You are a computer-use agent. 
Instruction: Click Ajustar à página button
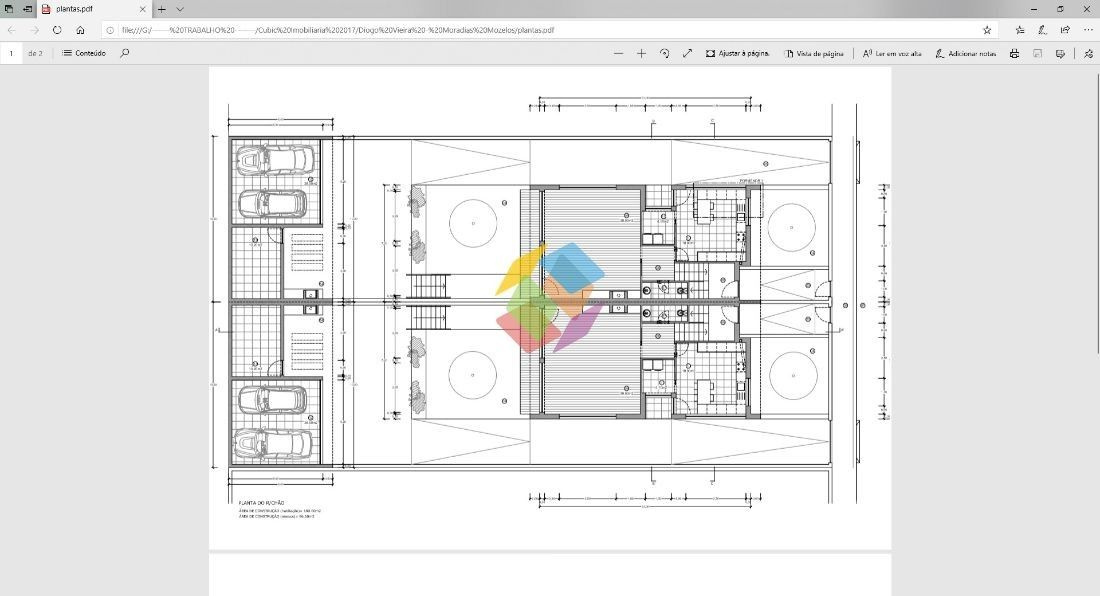pyautogui.click(x=737, y=53)
